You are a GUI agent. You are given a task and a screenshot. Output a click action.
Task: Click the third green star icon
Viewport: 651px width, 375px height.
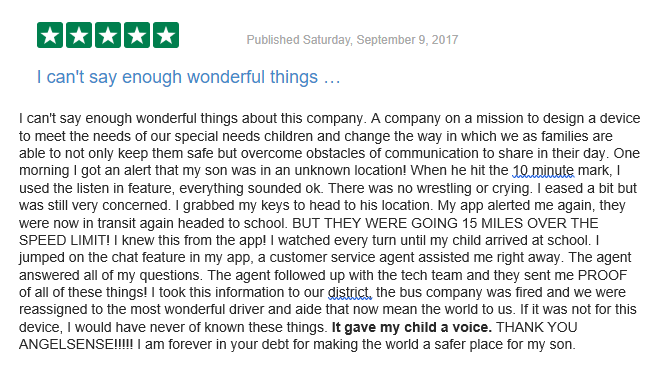108,35
